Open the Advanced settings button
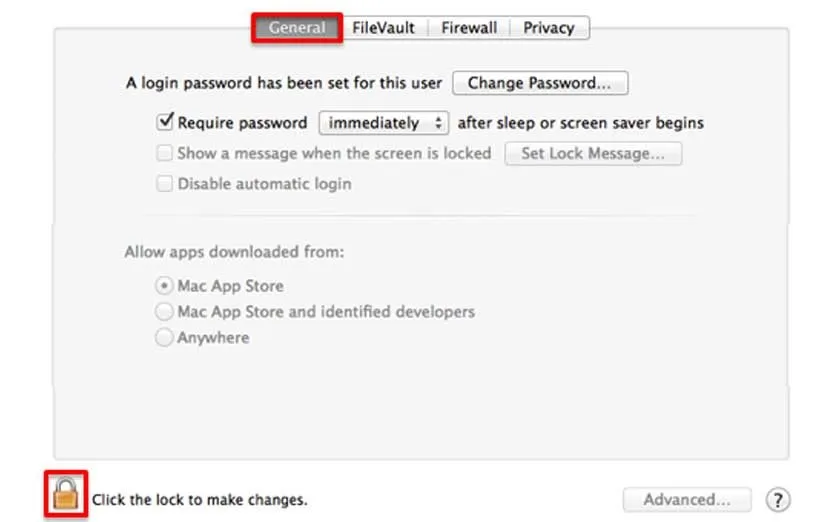822x522 pixels. [x=687, y=499]
